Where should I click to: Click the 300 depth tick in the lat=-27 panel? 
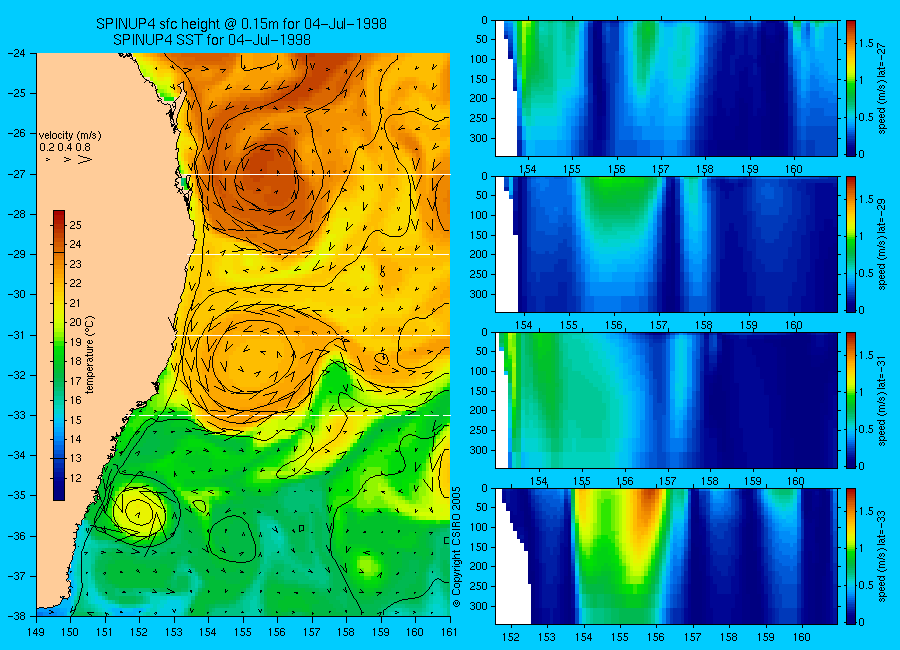coord(479,138)
